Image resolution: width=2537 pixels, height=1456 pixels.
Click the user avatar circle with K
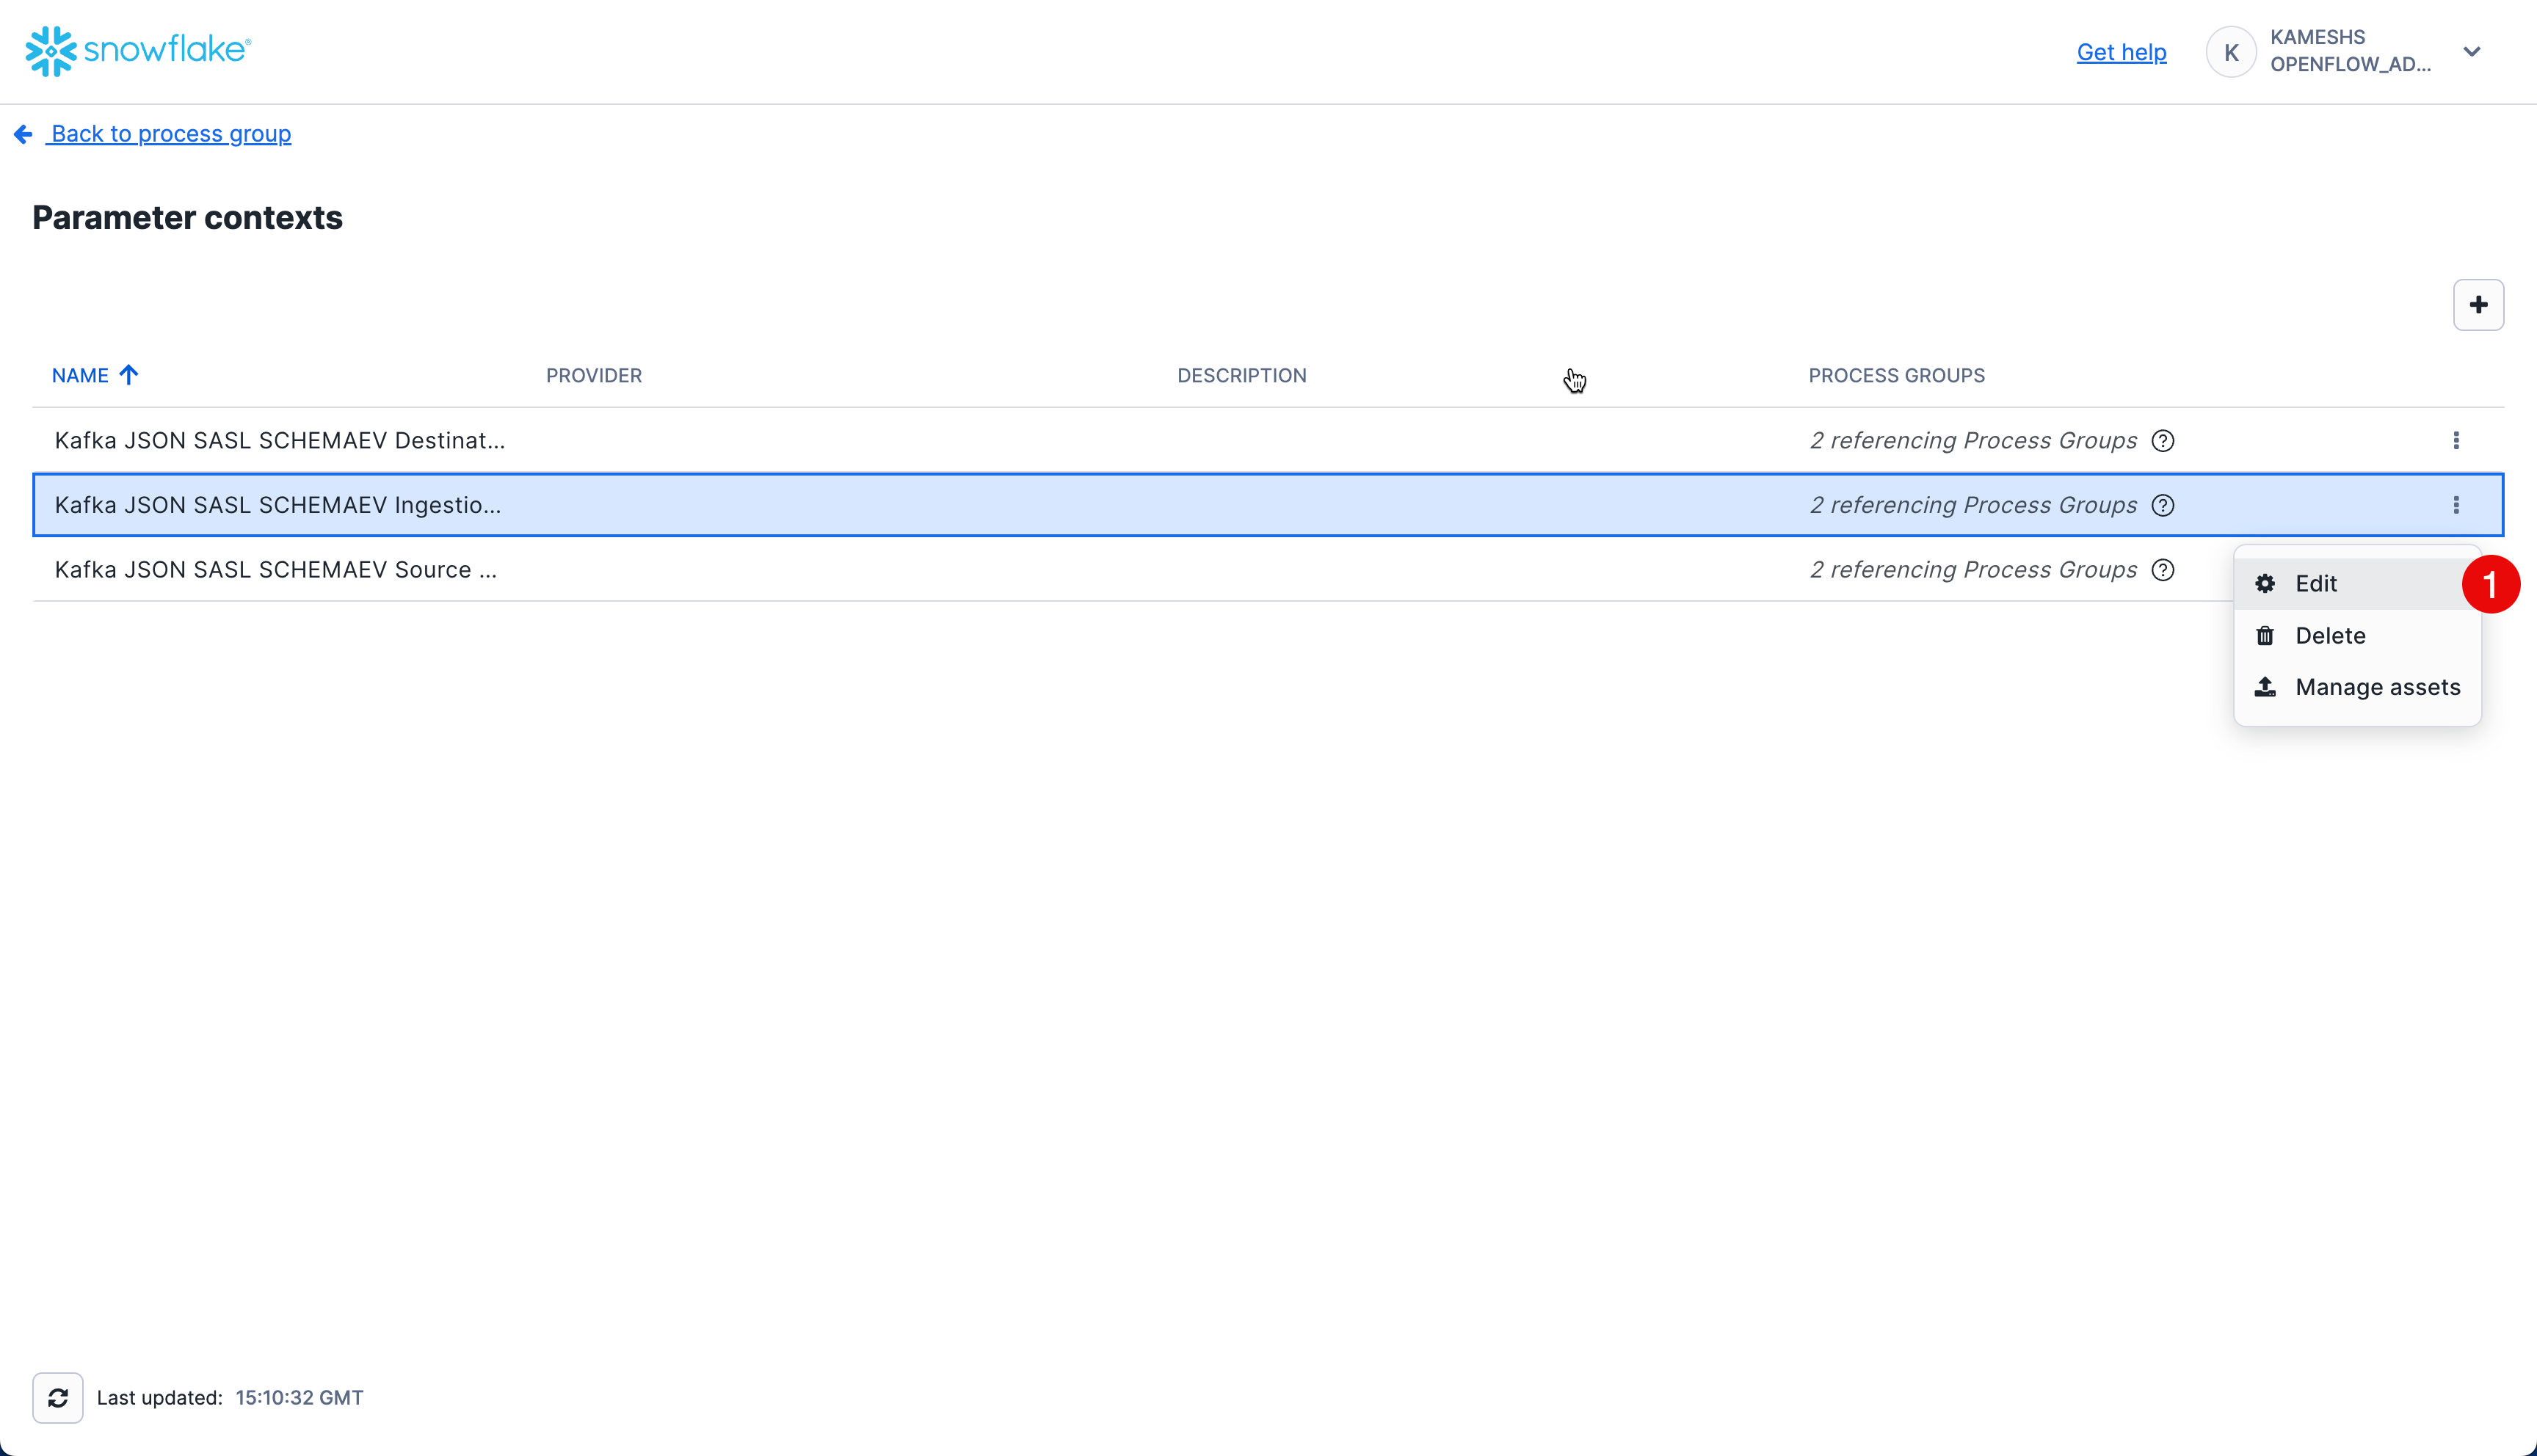click(2232, 51)
